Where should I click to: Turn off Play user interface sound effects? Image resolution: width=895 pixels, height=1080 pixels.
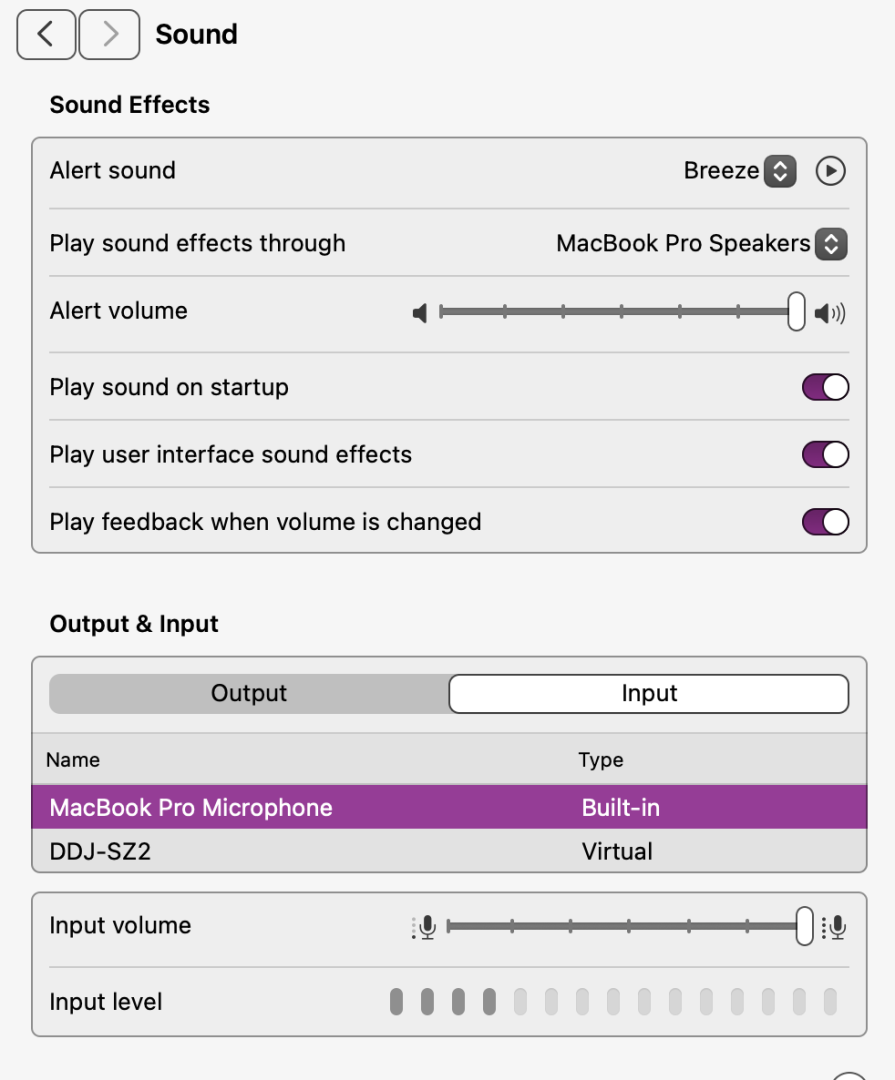click(x=825, y=455)
